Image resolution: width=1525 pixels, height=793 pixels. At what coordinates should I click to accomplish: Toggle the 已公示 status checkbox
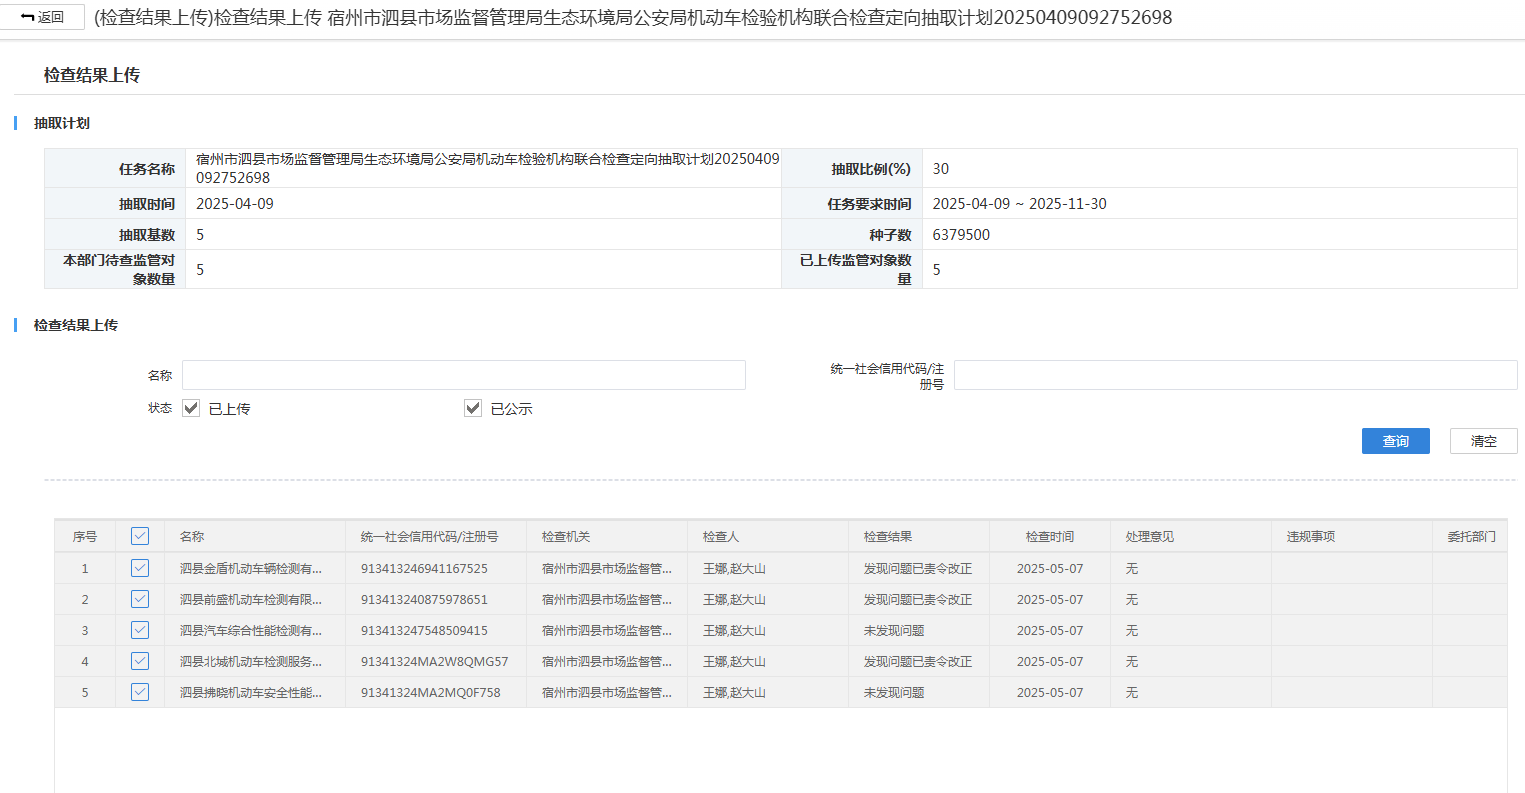pos(473,408)
